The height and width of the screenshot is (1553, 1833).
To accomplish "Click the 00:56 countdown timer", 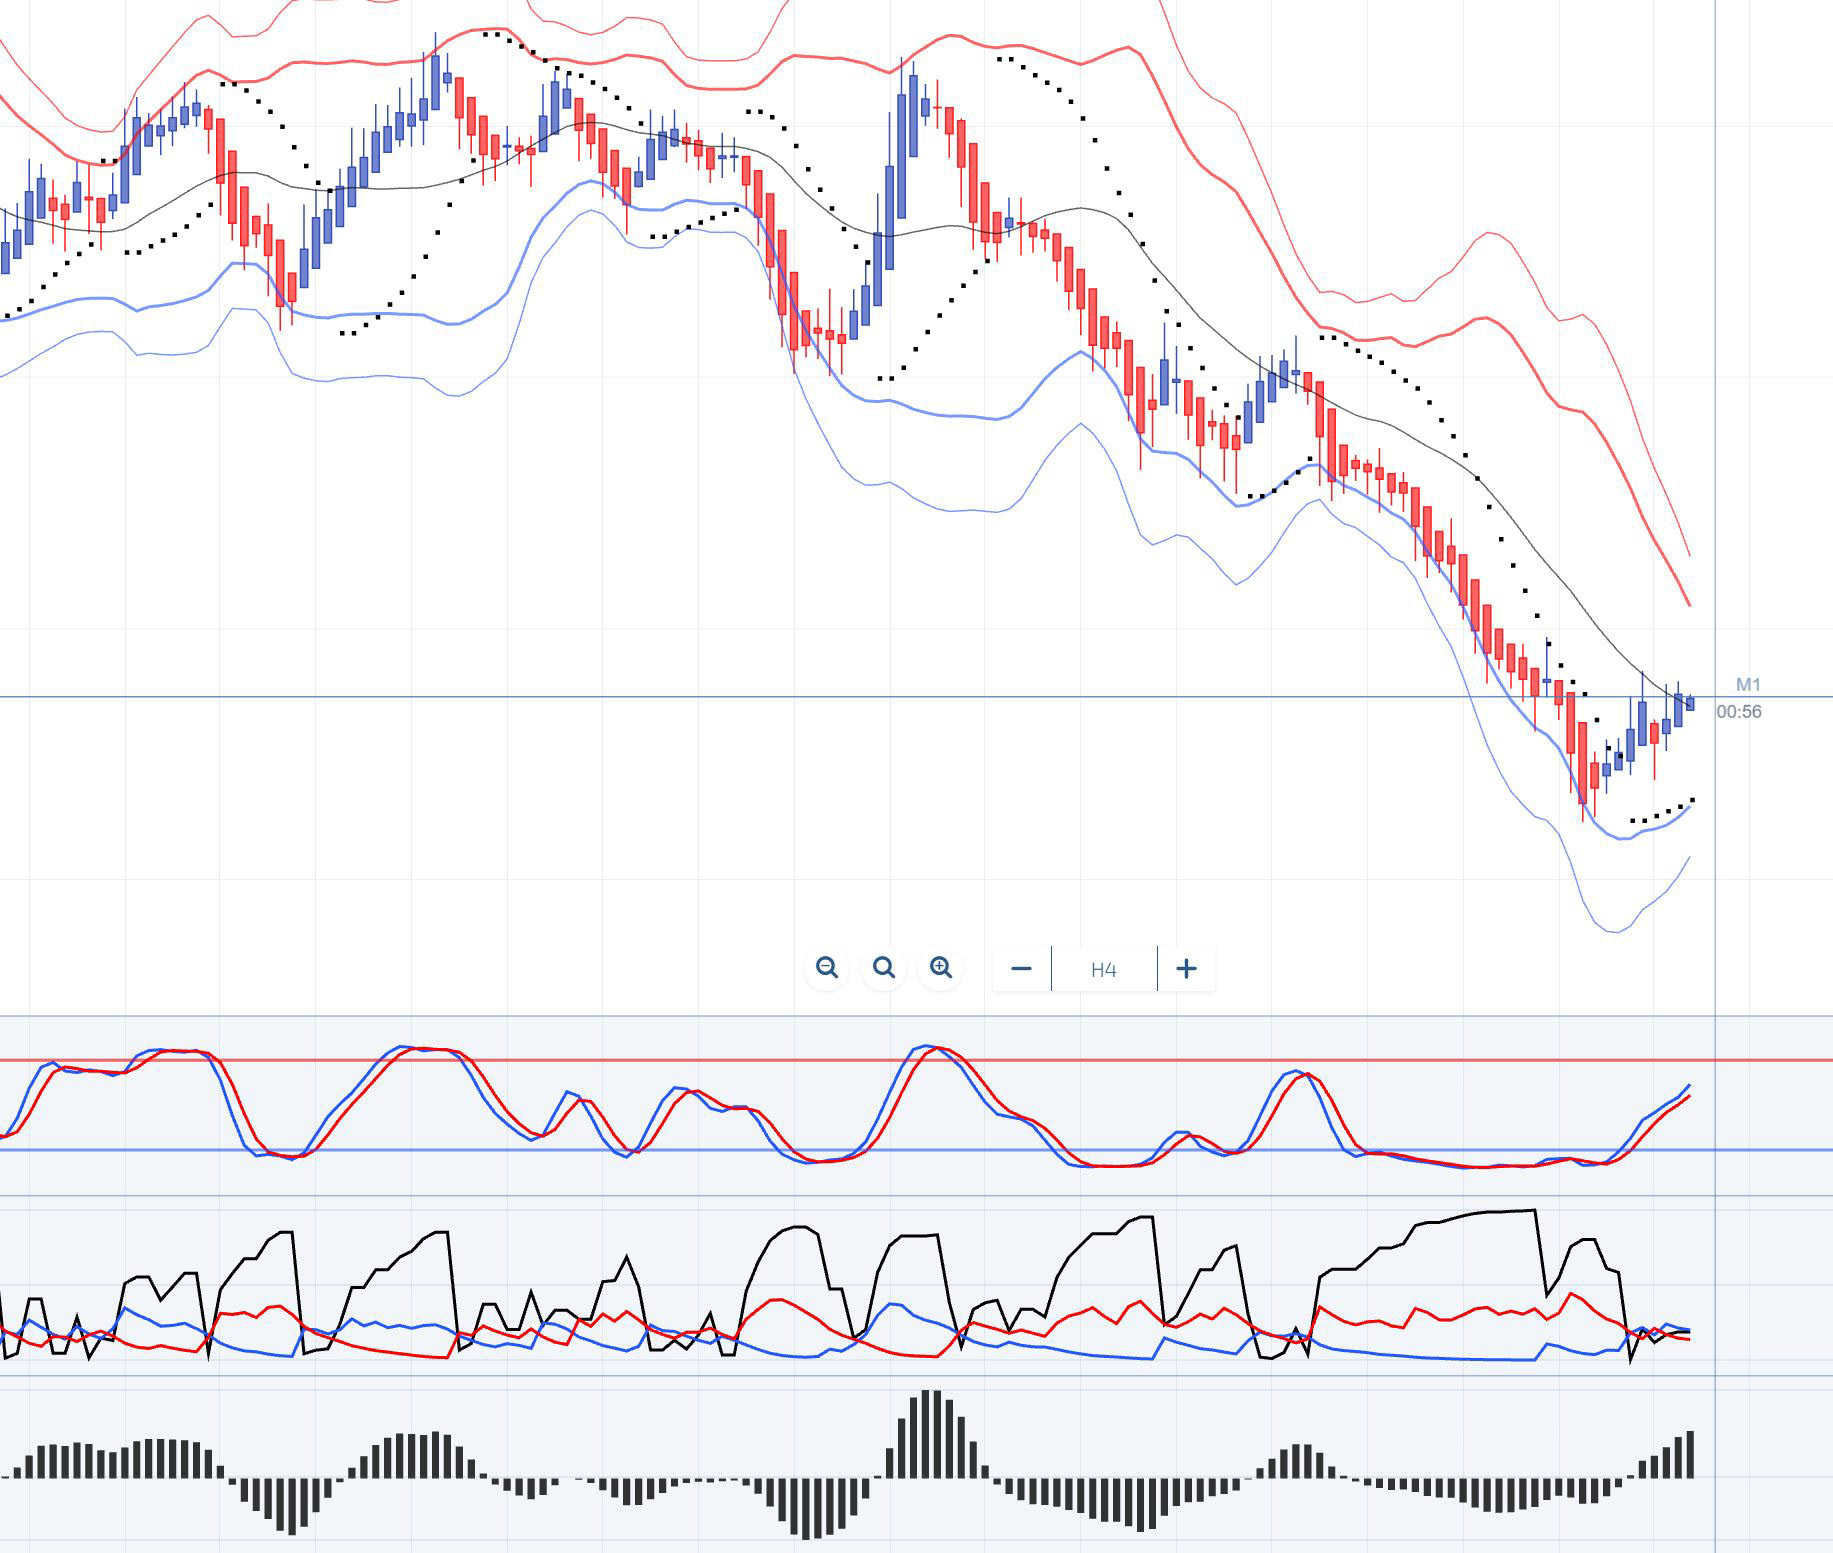I will (x=1739, y=712).
